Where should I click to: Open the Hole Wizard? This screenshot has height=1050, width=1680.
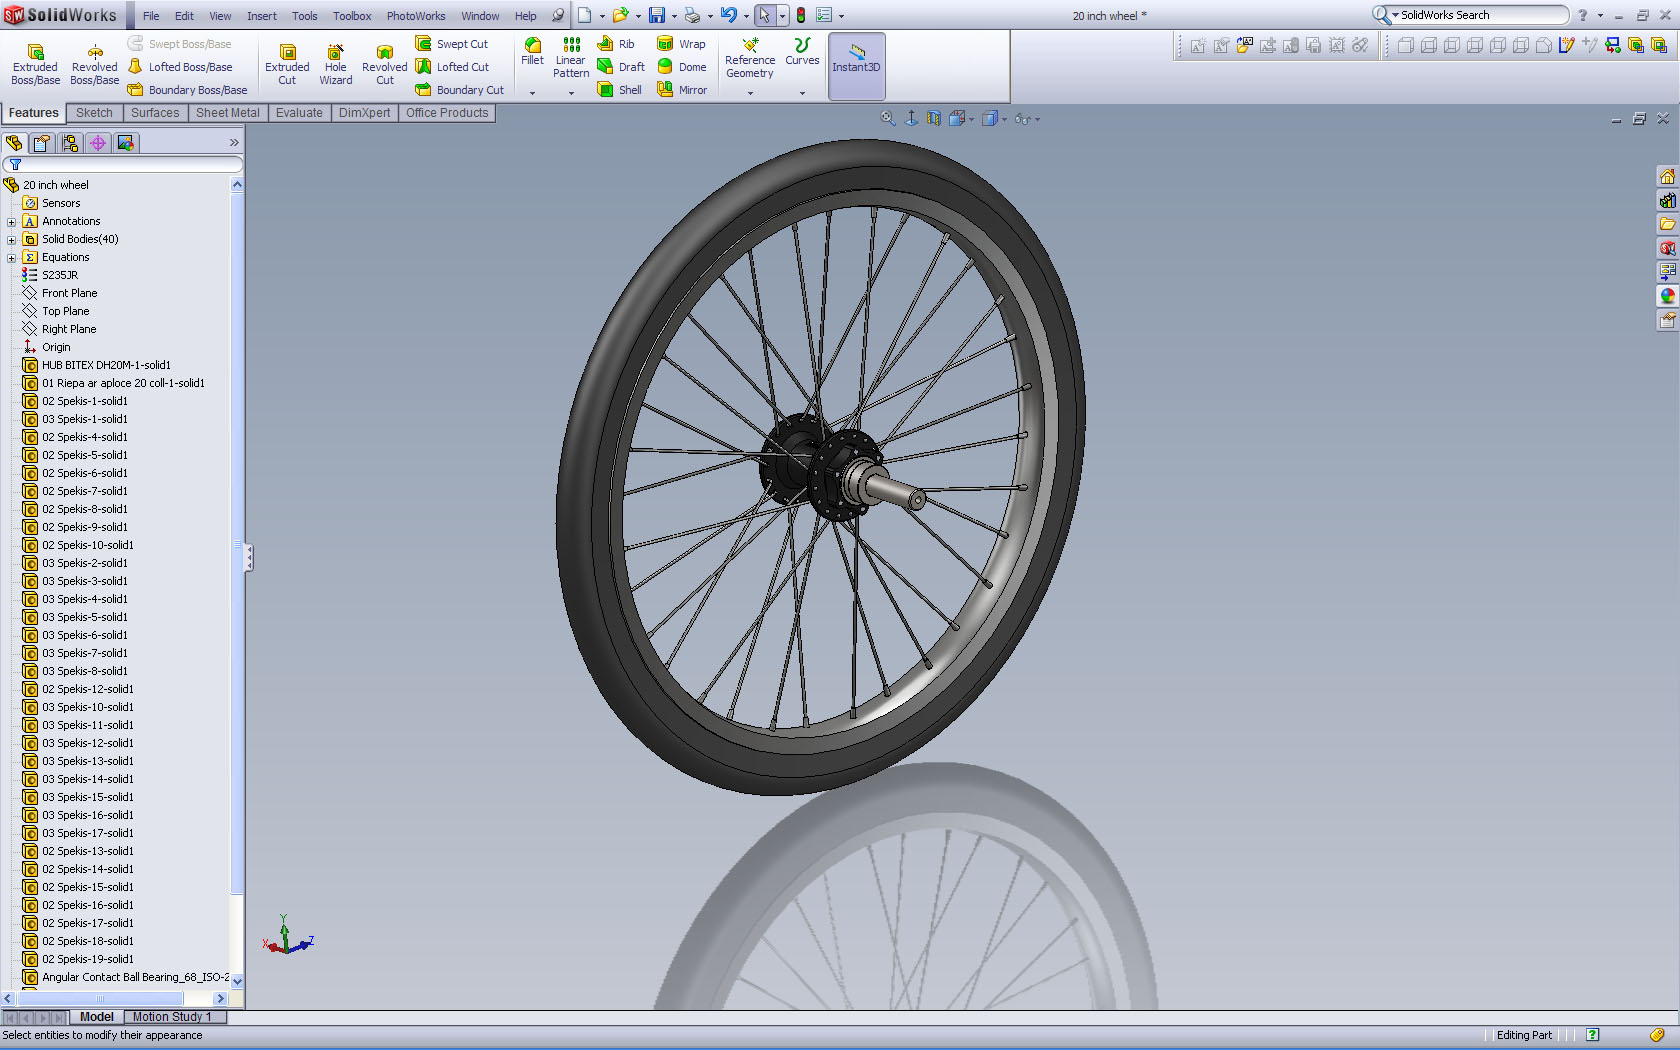coord(336,65)
